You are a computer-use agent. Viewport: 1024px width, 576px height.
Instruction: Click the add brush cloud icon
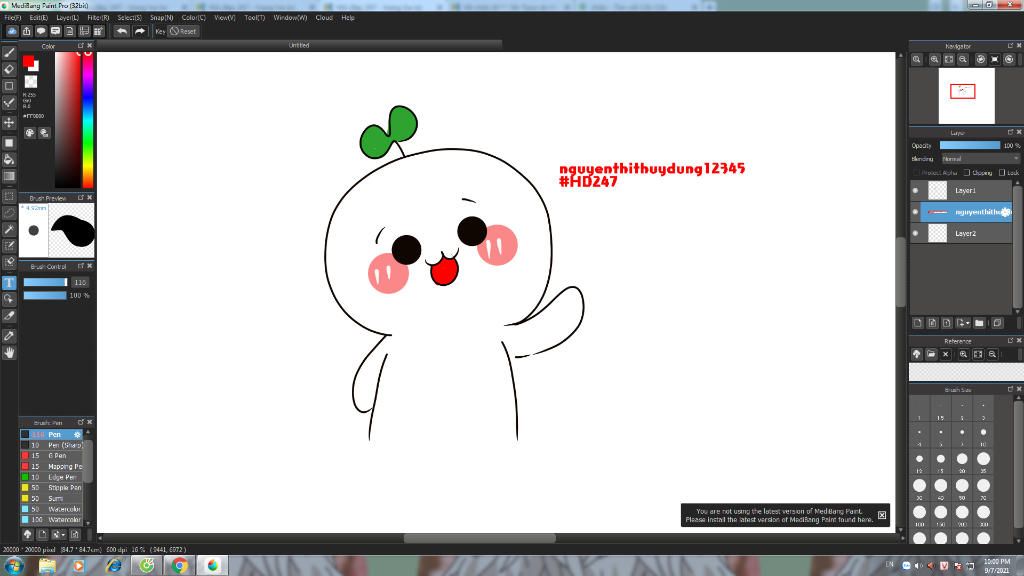[27, 534]
